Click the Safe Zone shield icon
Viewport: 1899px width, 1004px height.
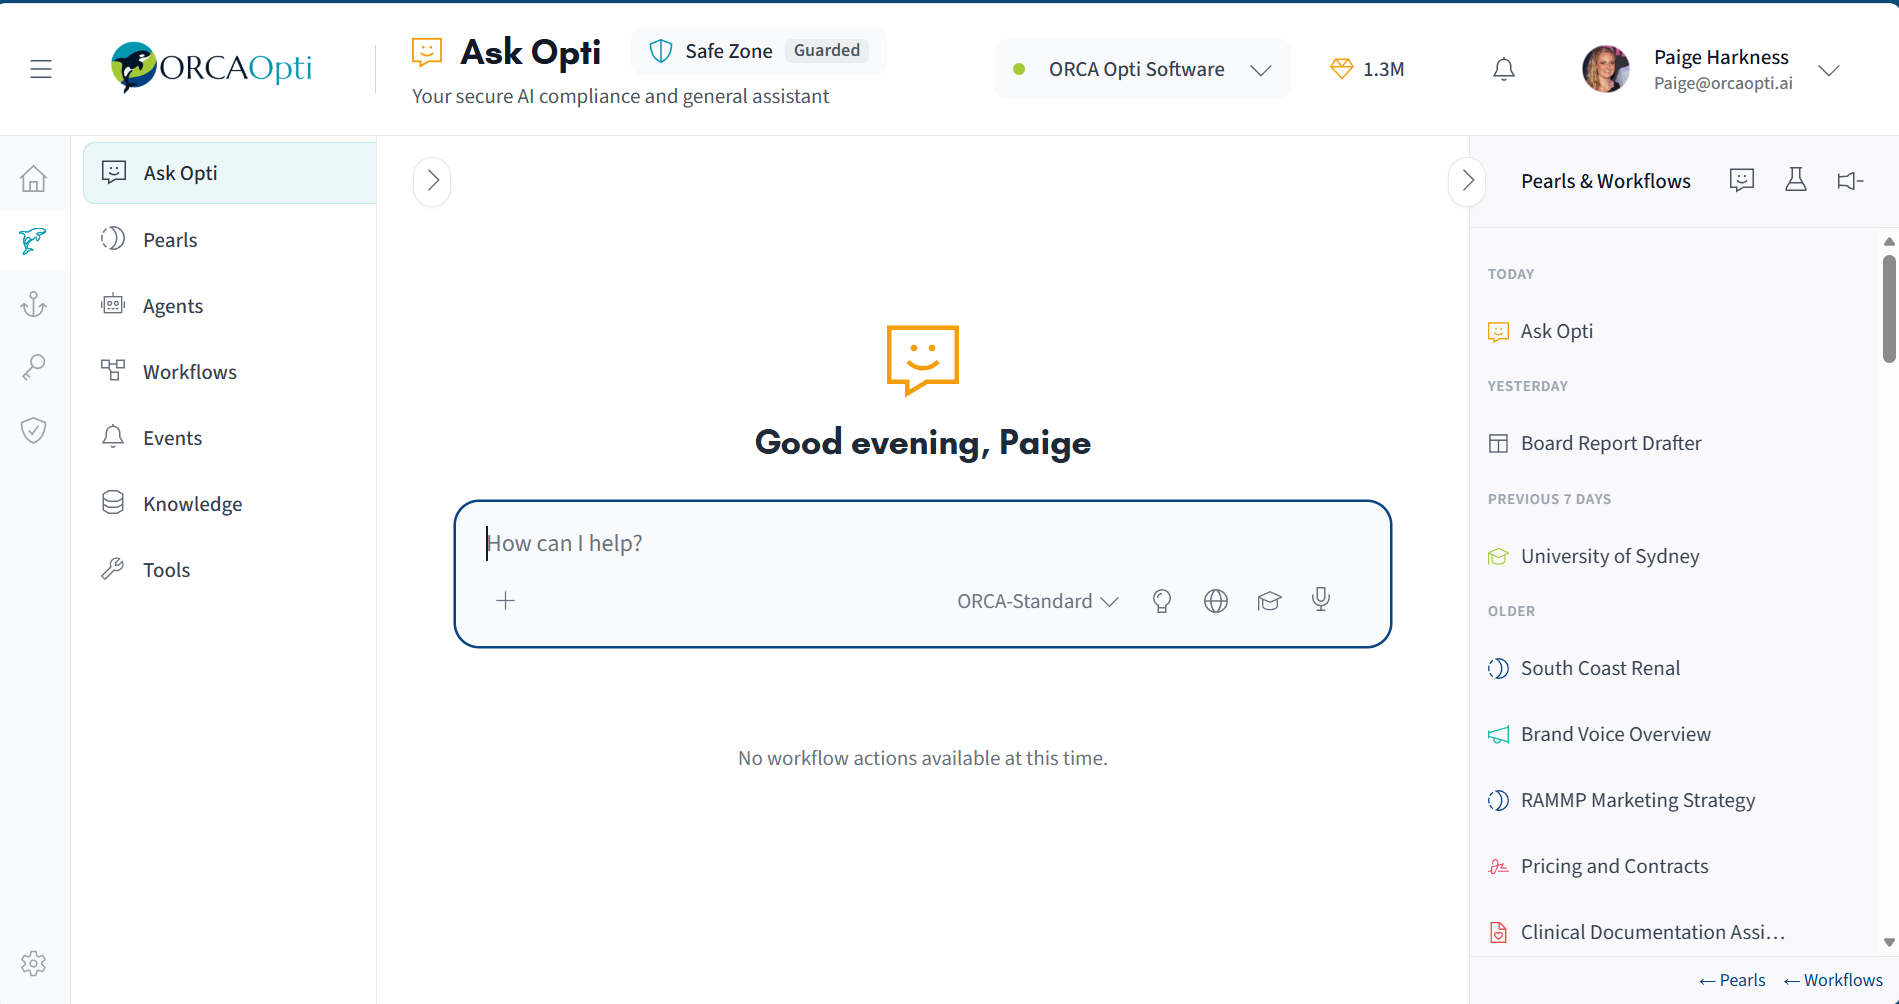pos(661,51)
